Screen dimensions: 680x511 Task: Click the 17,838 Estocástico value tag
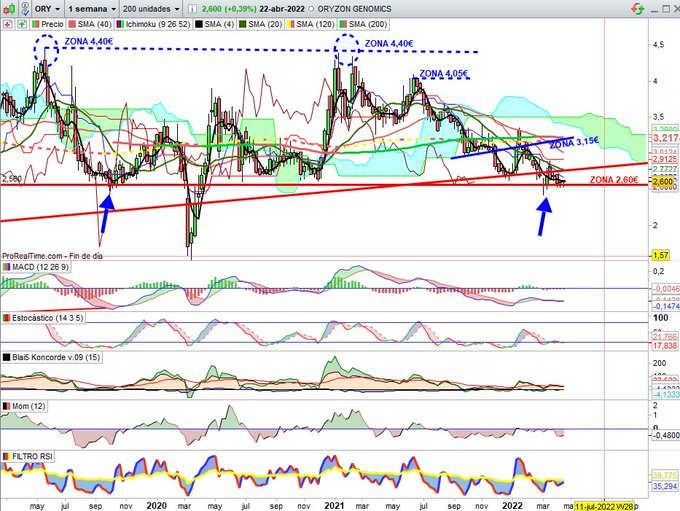[666, 345]
